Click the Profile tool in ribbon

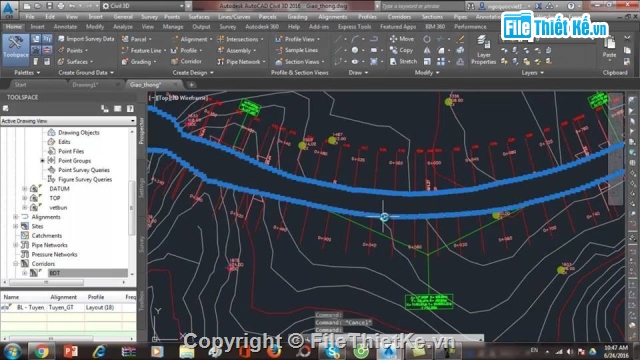coord(187,51)
